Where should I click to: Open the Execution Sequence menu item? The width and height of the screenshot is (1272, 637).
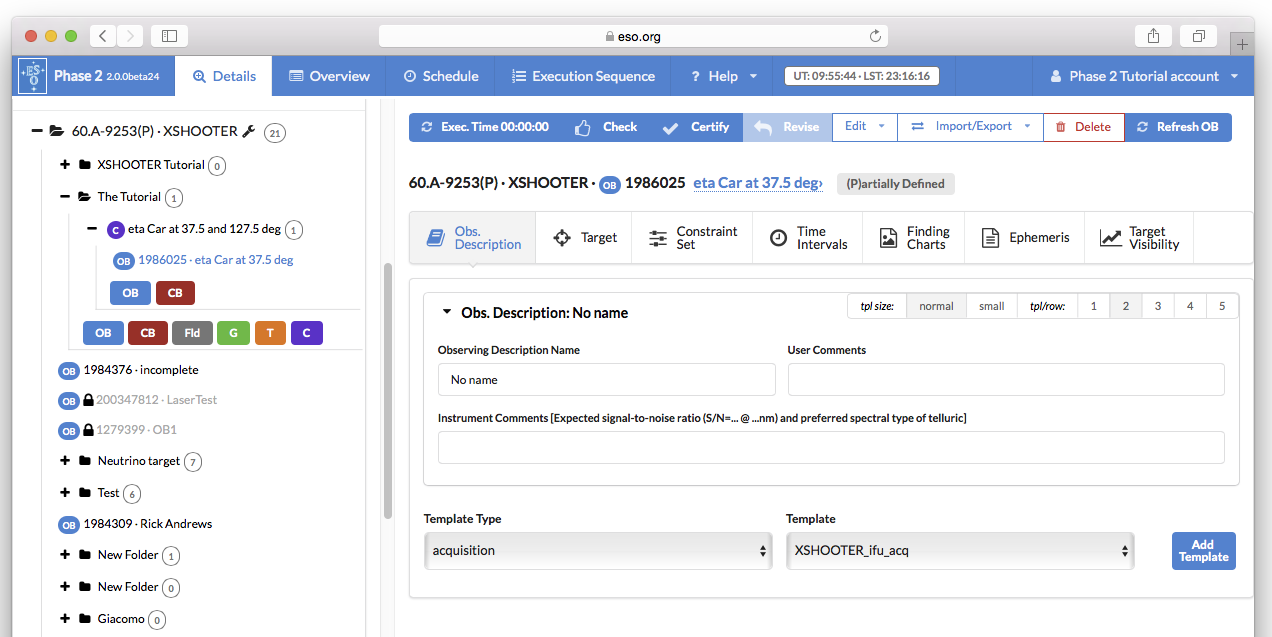tap(583, 76)
